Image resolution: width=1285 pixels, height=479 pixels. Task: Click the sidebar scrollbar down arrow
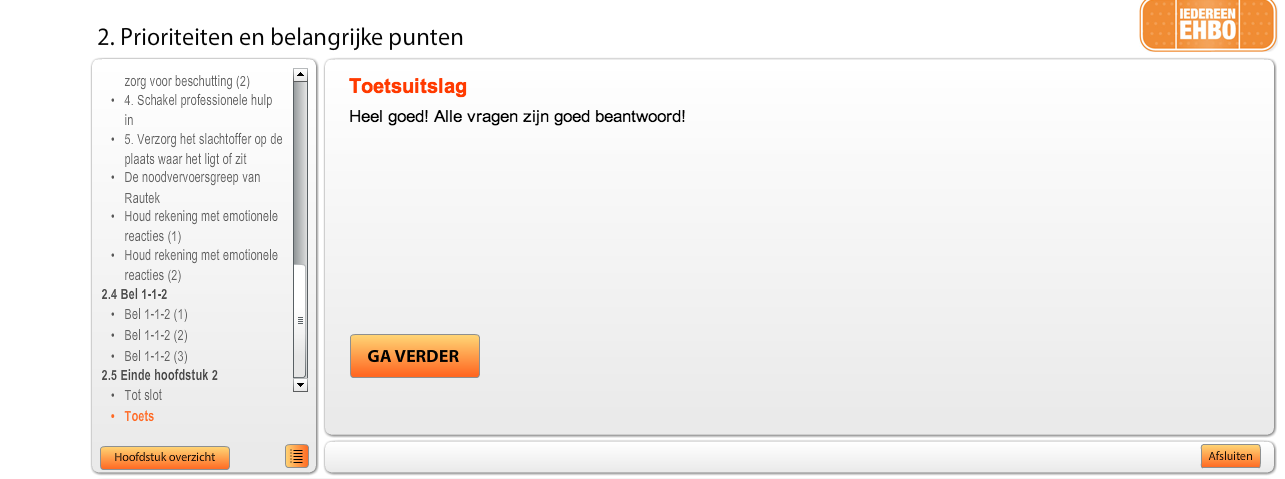coord(300,385)
